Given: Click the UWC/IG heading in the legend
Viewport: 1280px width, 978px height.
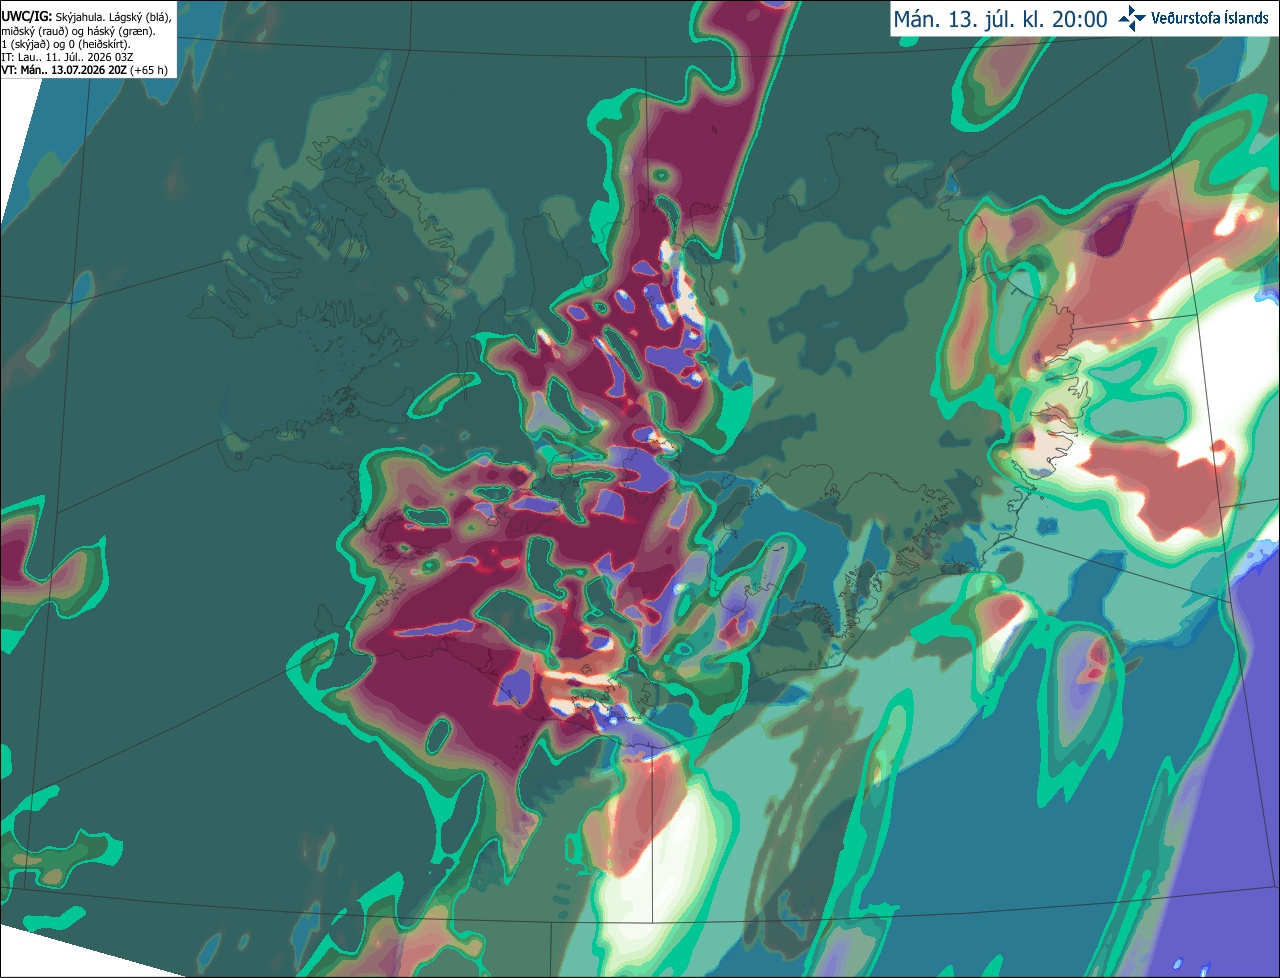Looking at the screenshot, I should click(26, 16).
